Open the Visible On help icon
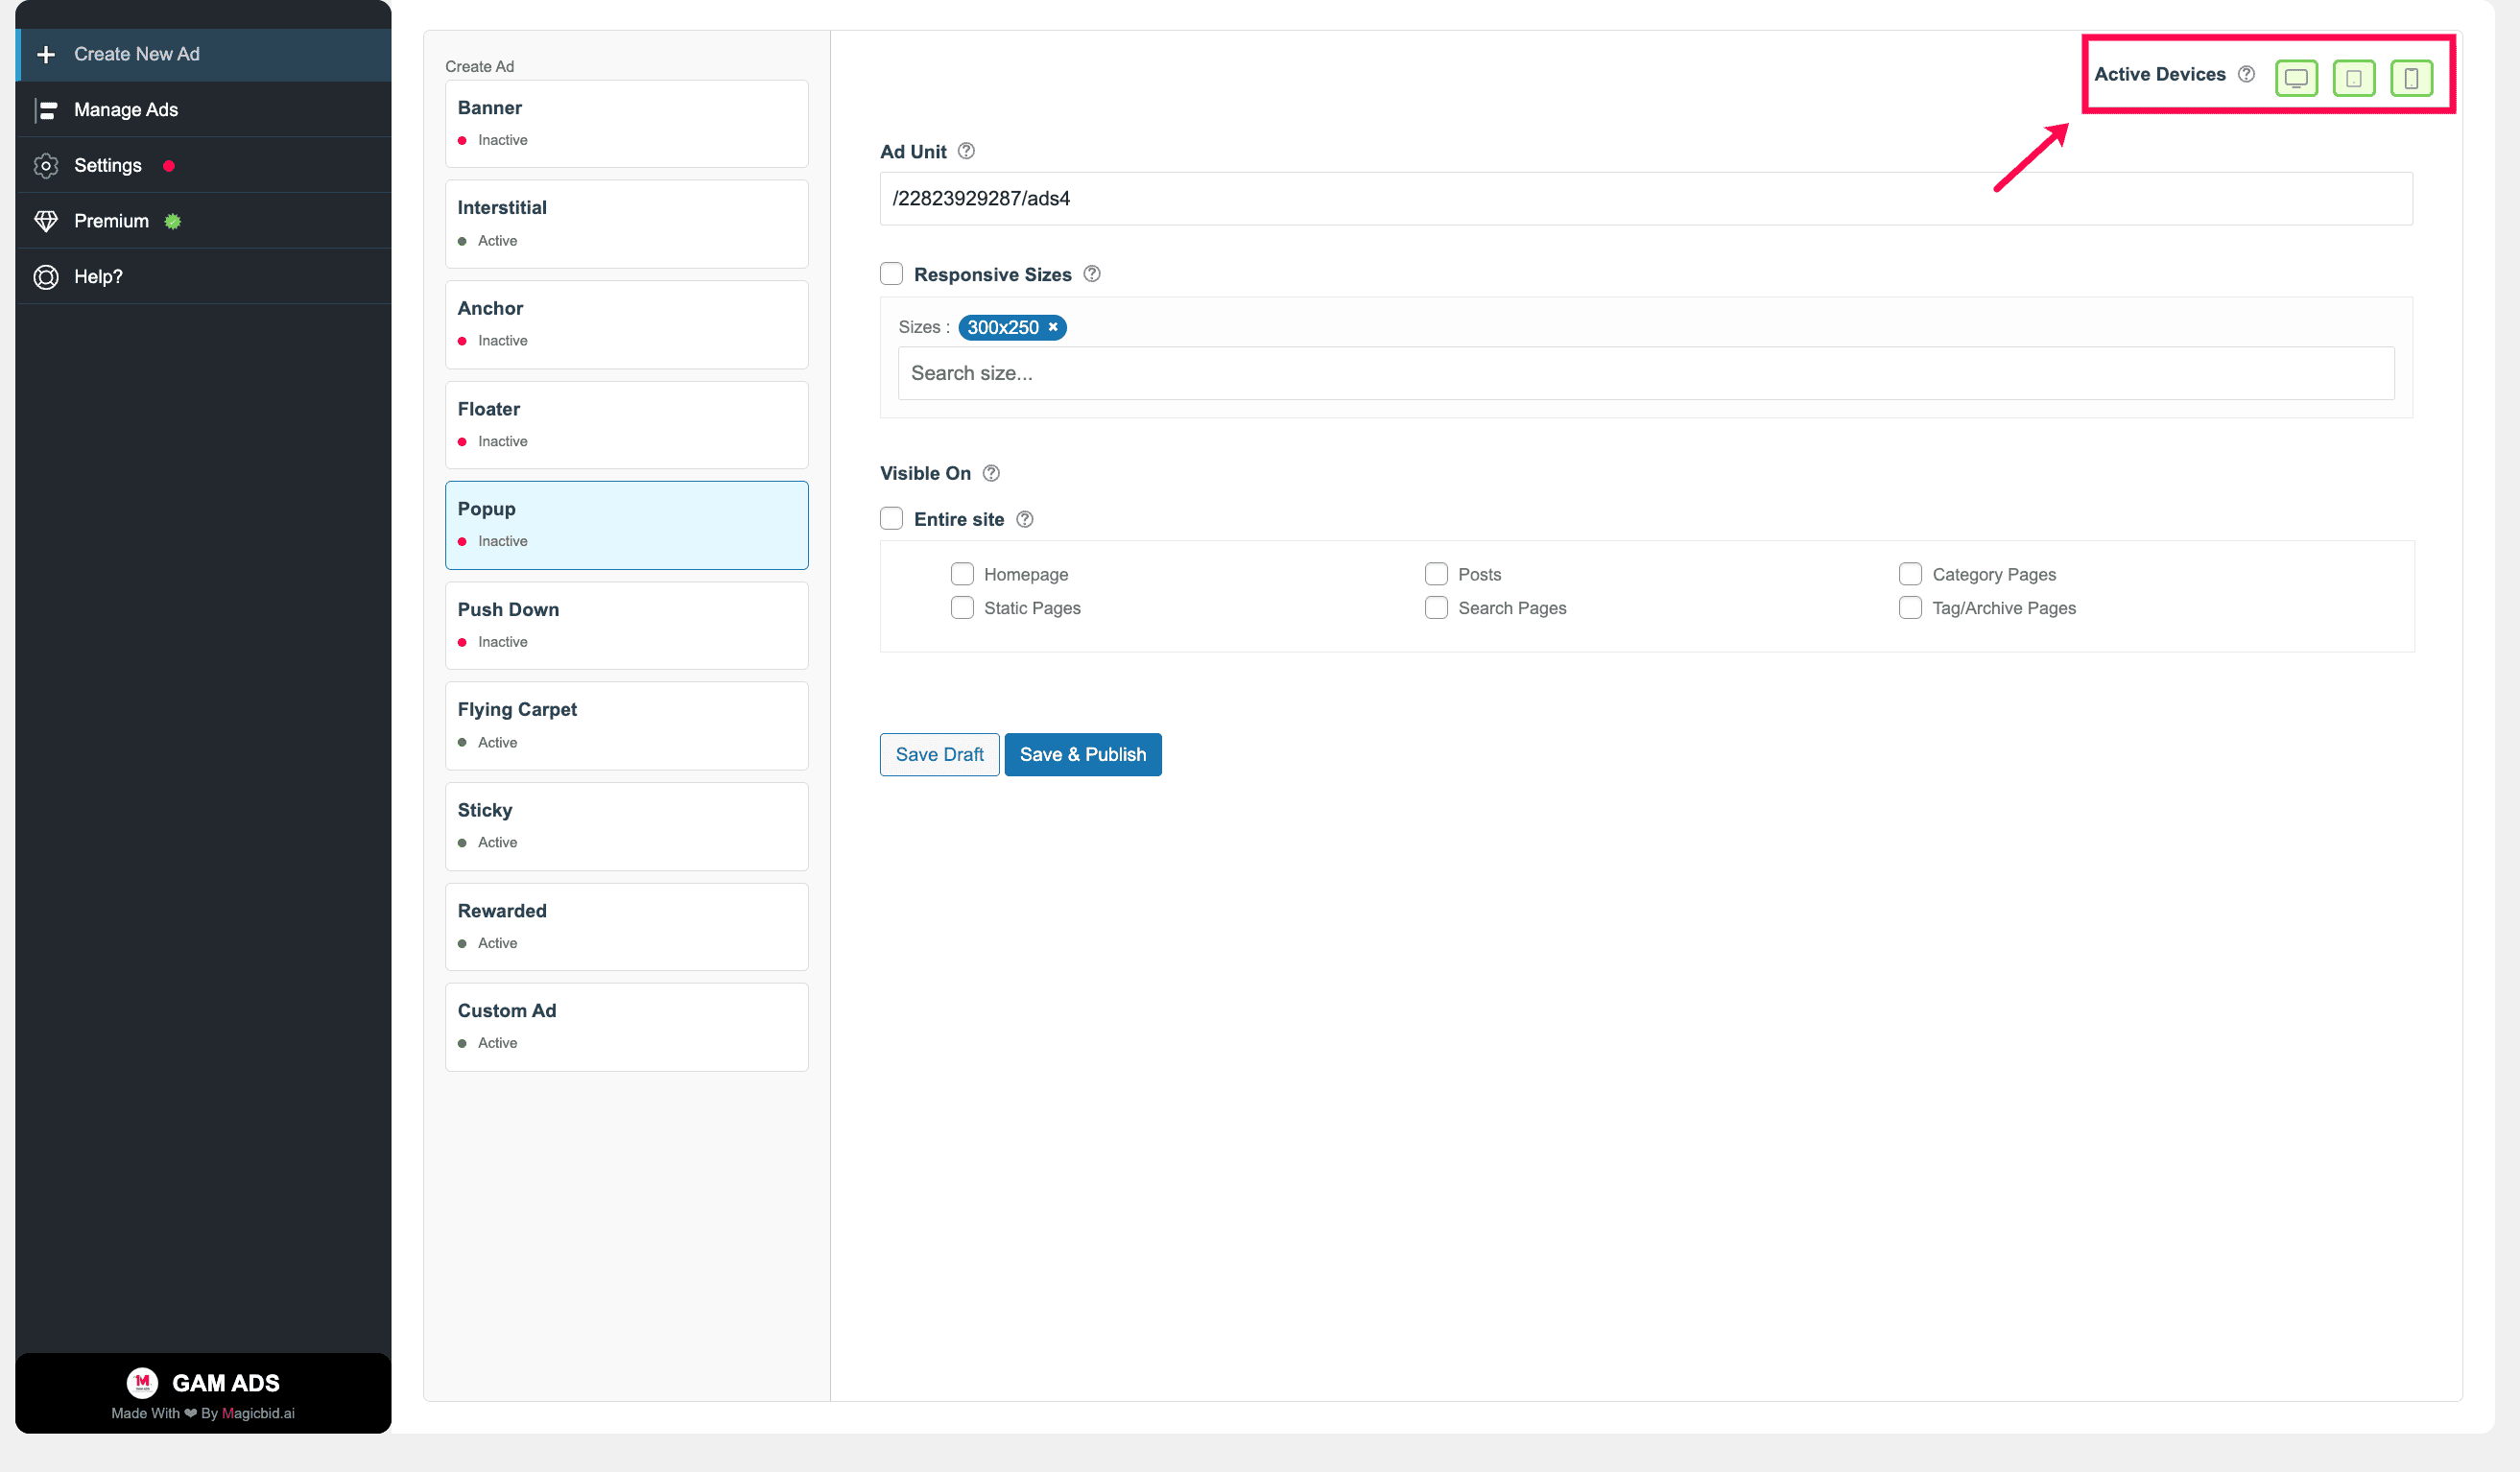 991,473
